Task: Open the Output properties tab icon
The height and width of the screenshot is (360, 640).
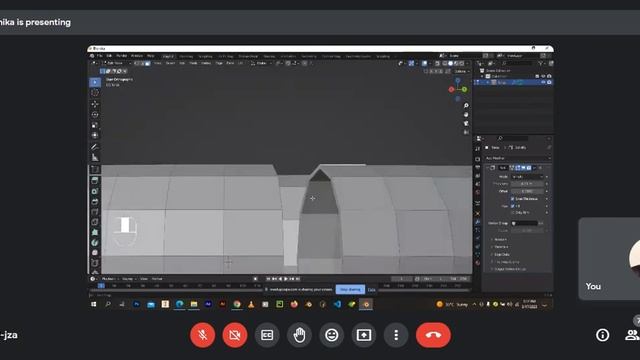Action: pyautogui.click(x=478, y=167)
